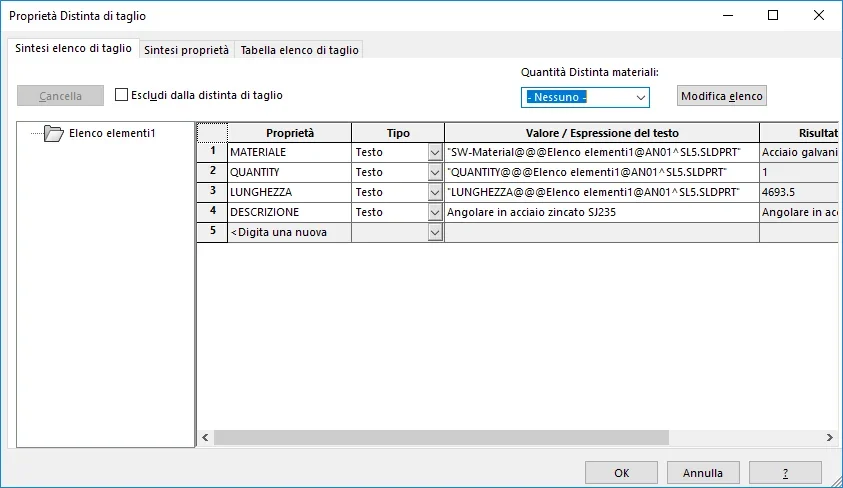The width and height of the screenshot is (843, 488).
Task: Open Tipo dropdown for DESCRIZIONE row
Action: (x=435, y=212)
